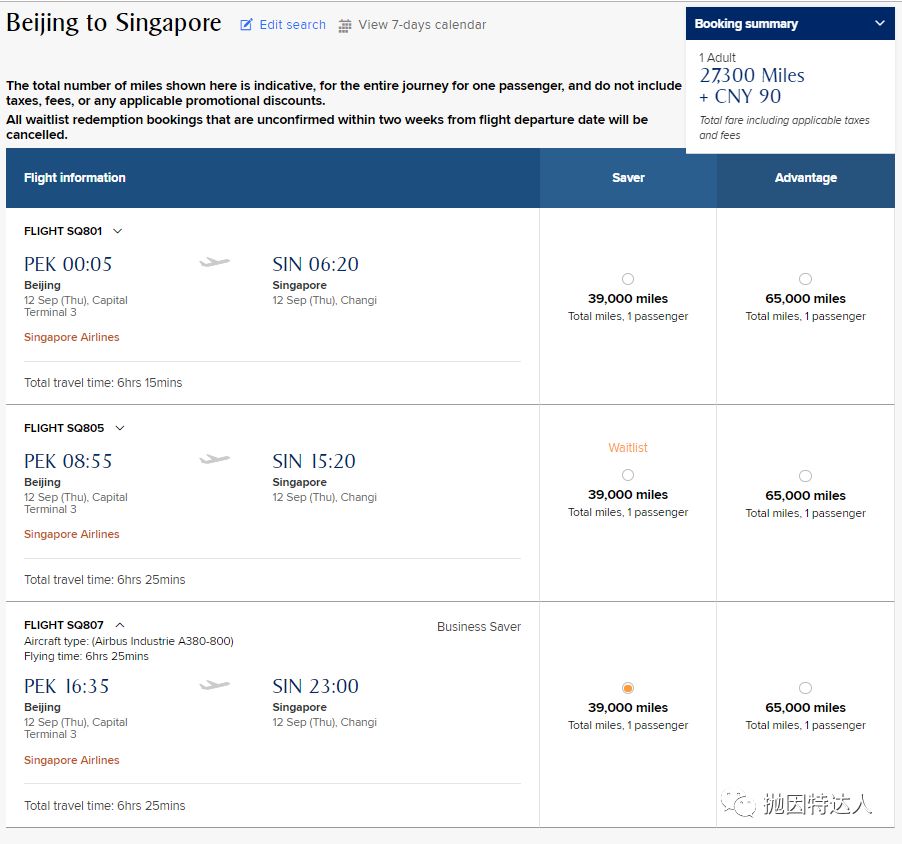Click the Advantage column header

click(805, 178)
